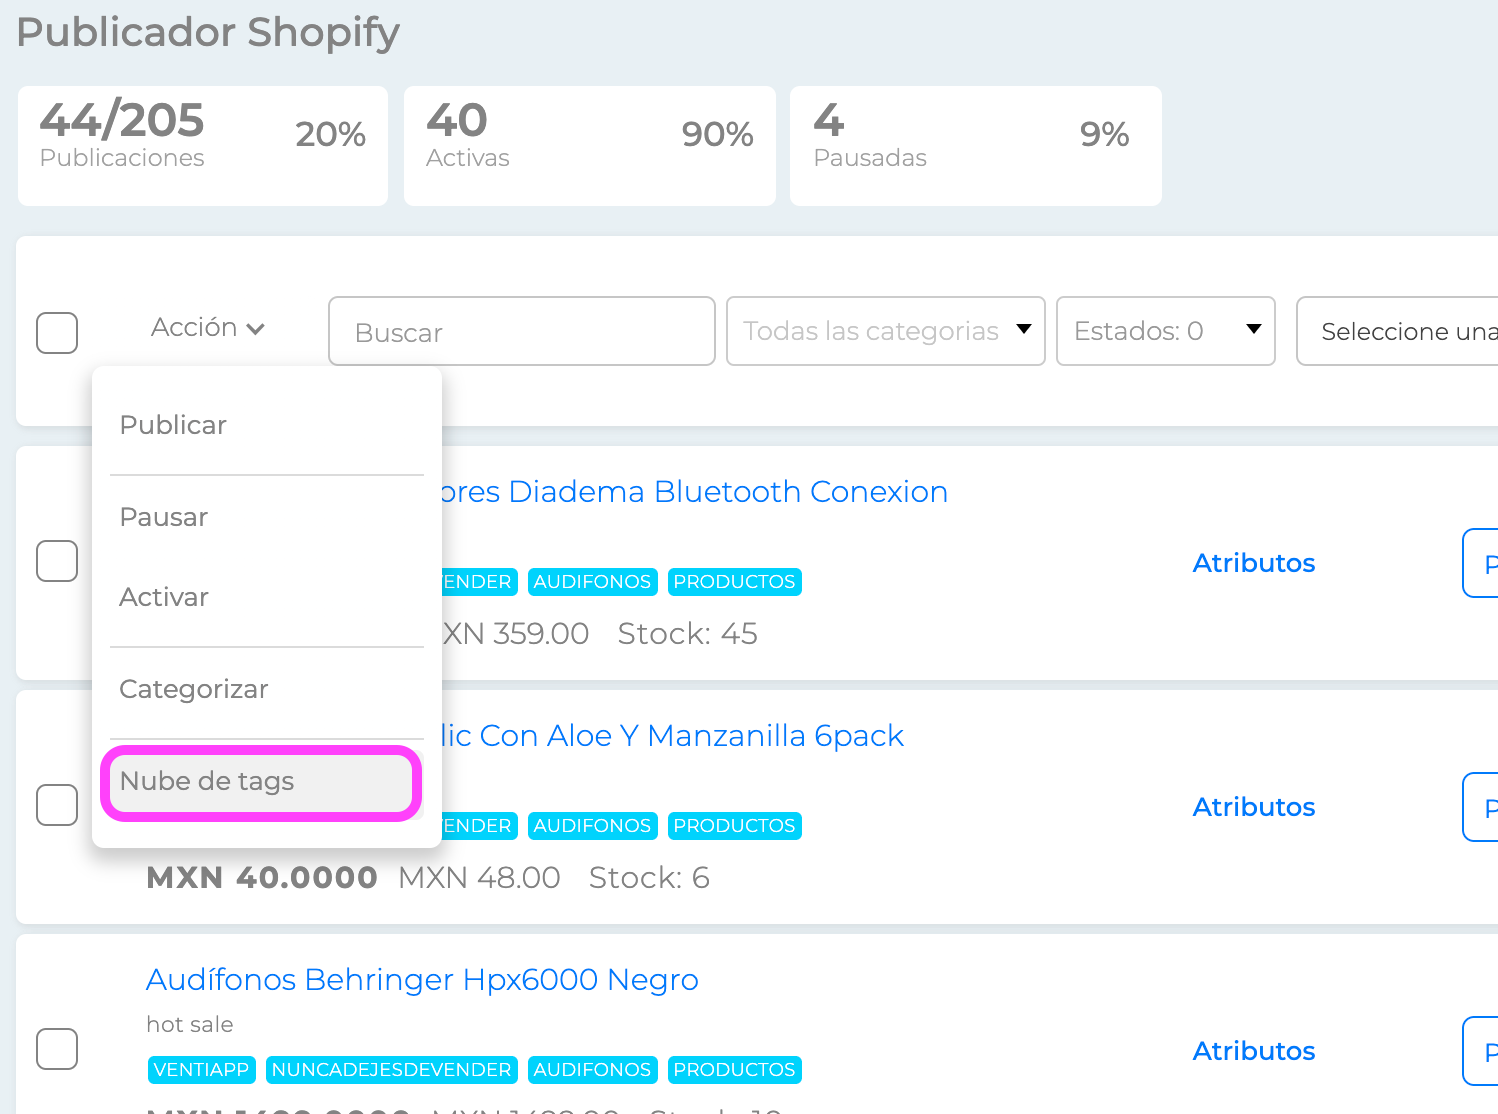
Task: Click the 40 Activas stats card
Action: 590,146
